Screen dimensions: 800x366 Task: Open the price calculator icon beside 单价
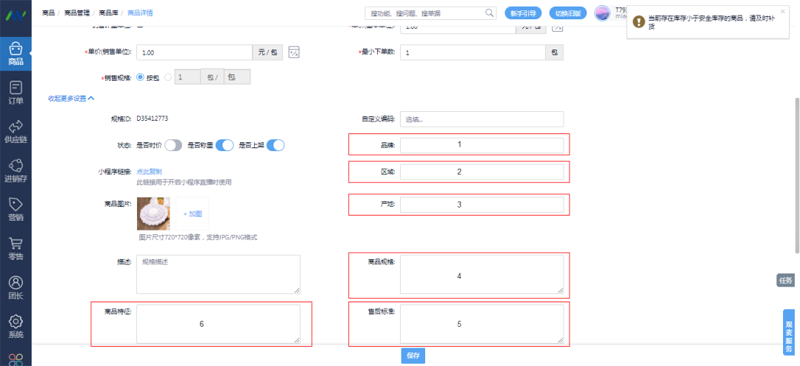294,52
